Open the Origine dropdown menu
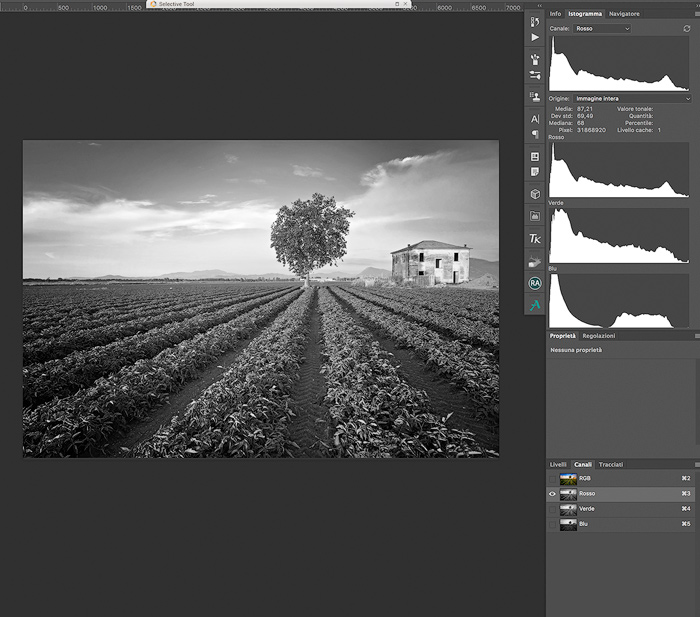 [632, 98]
